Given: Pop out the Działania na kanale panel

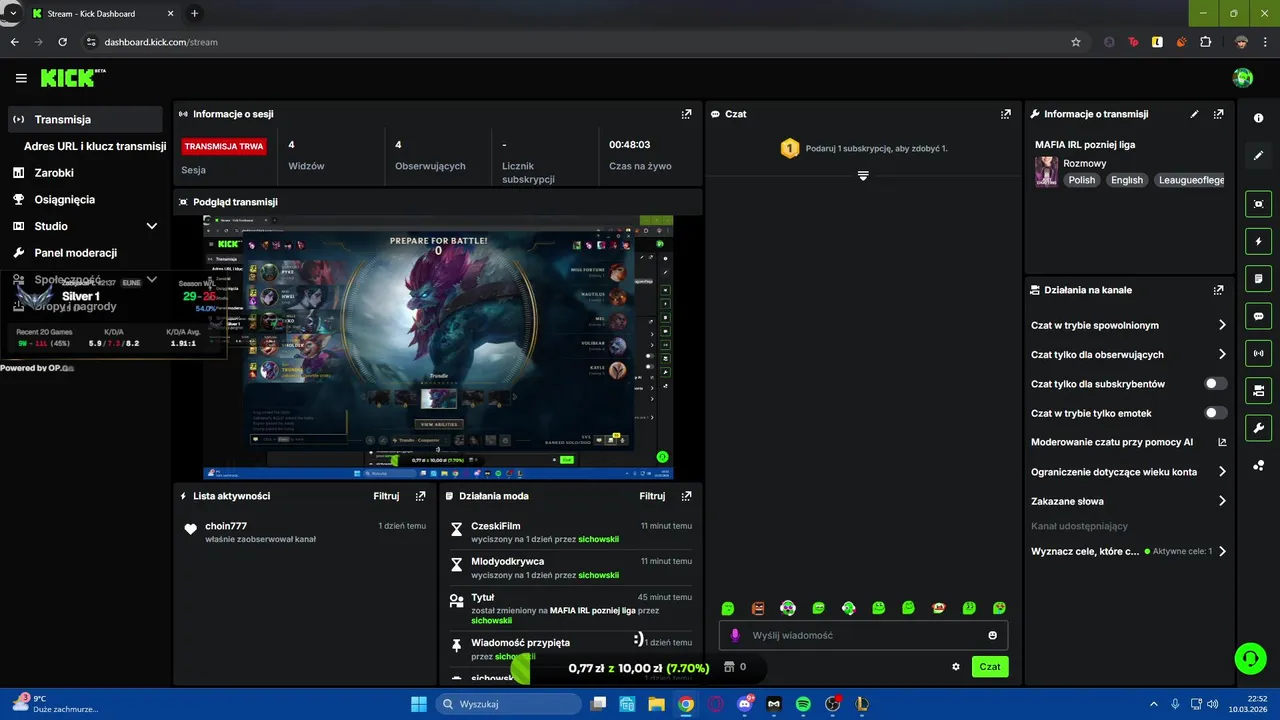Looking at the screenshot, I should pyautogui.click(x=1218, y=290).
